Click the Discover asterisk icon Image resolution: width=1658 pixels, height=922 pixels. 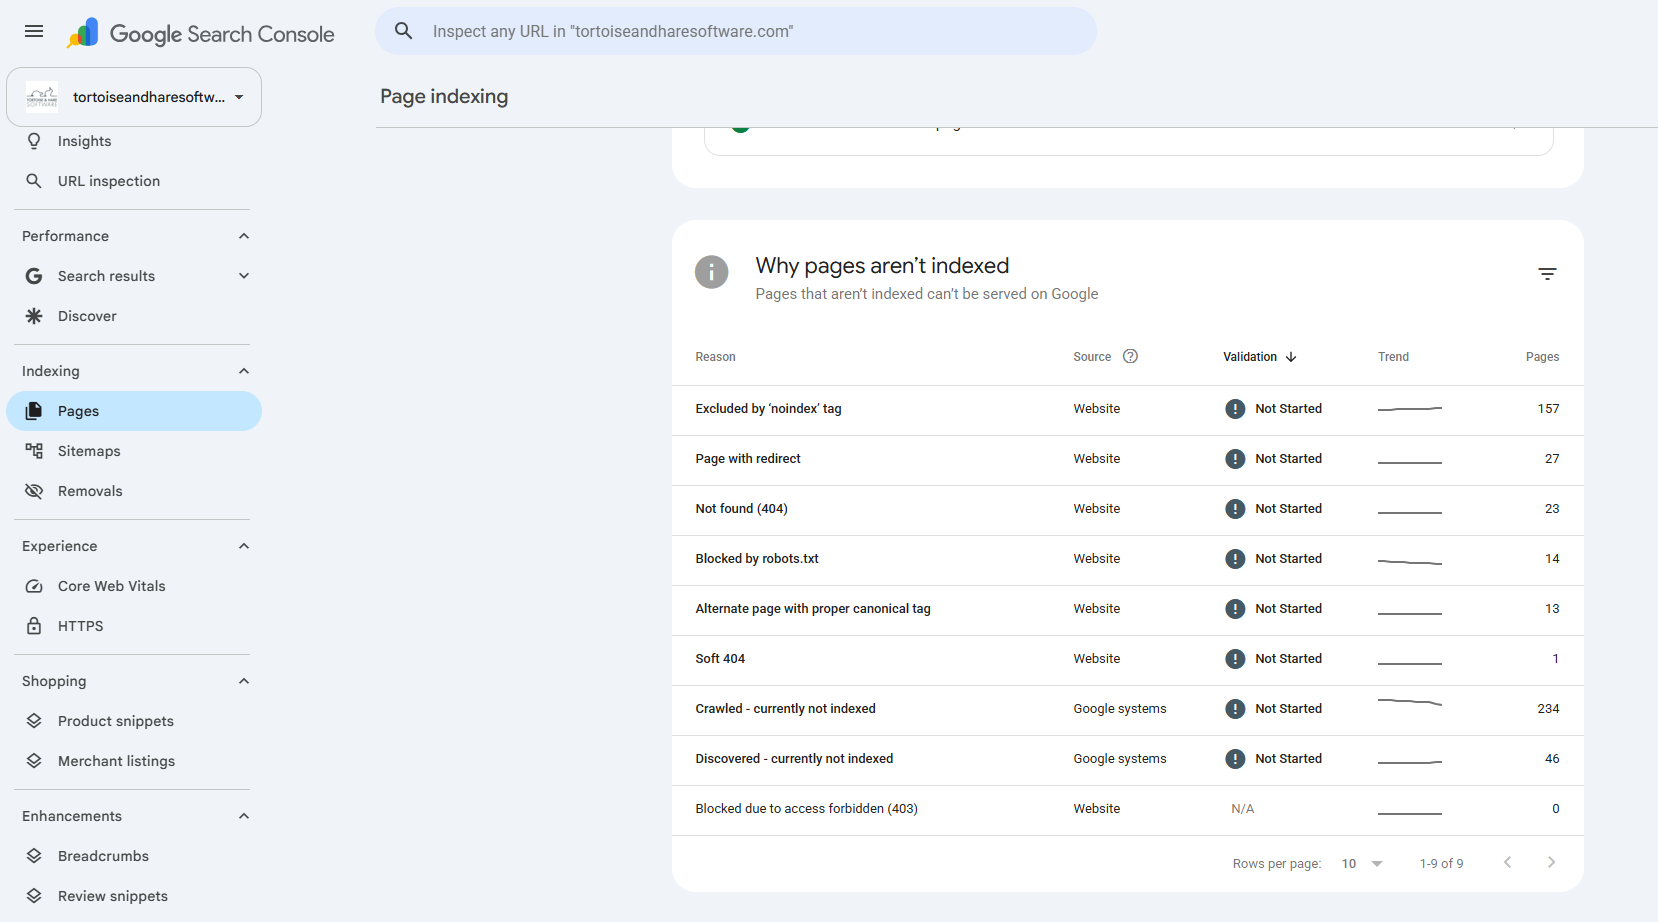[x=34, y=316]
